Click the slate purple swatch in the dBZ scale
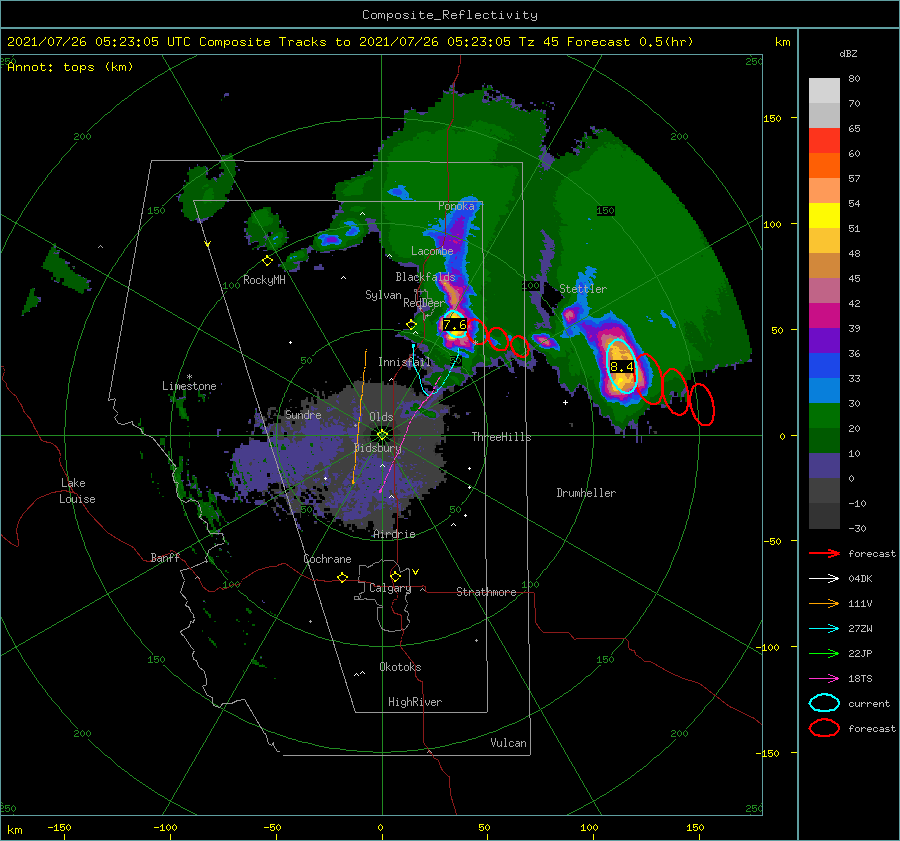Image resolution: width=900 pixels, height=841 pixels. click(824, 466)
